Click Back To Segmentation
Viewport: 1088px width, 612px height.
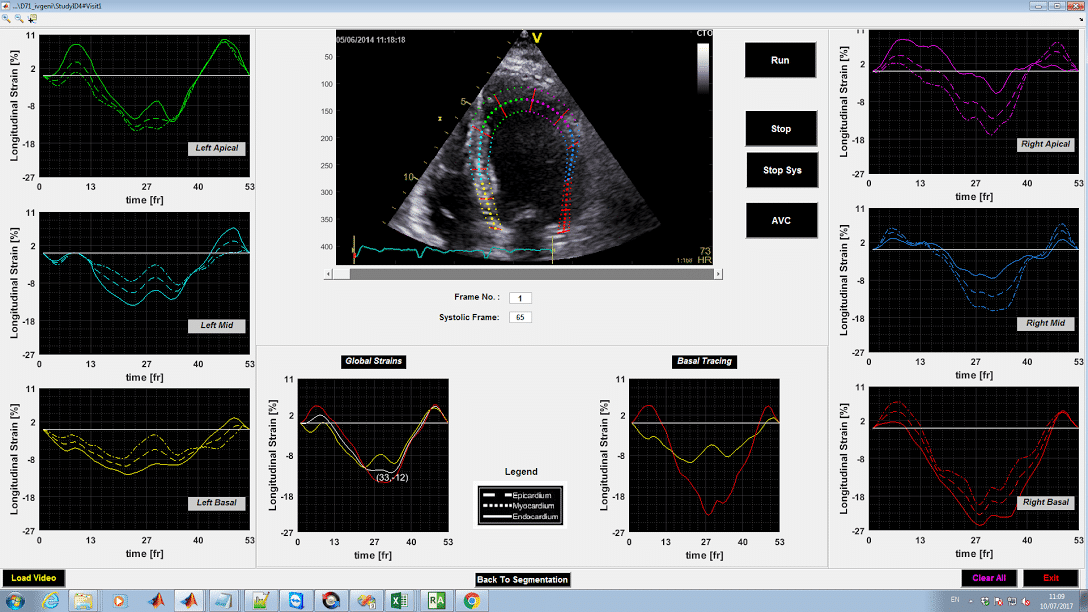click(523, 579)
